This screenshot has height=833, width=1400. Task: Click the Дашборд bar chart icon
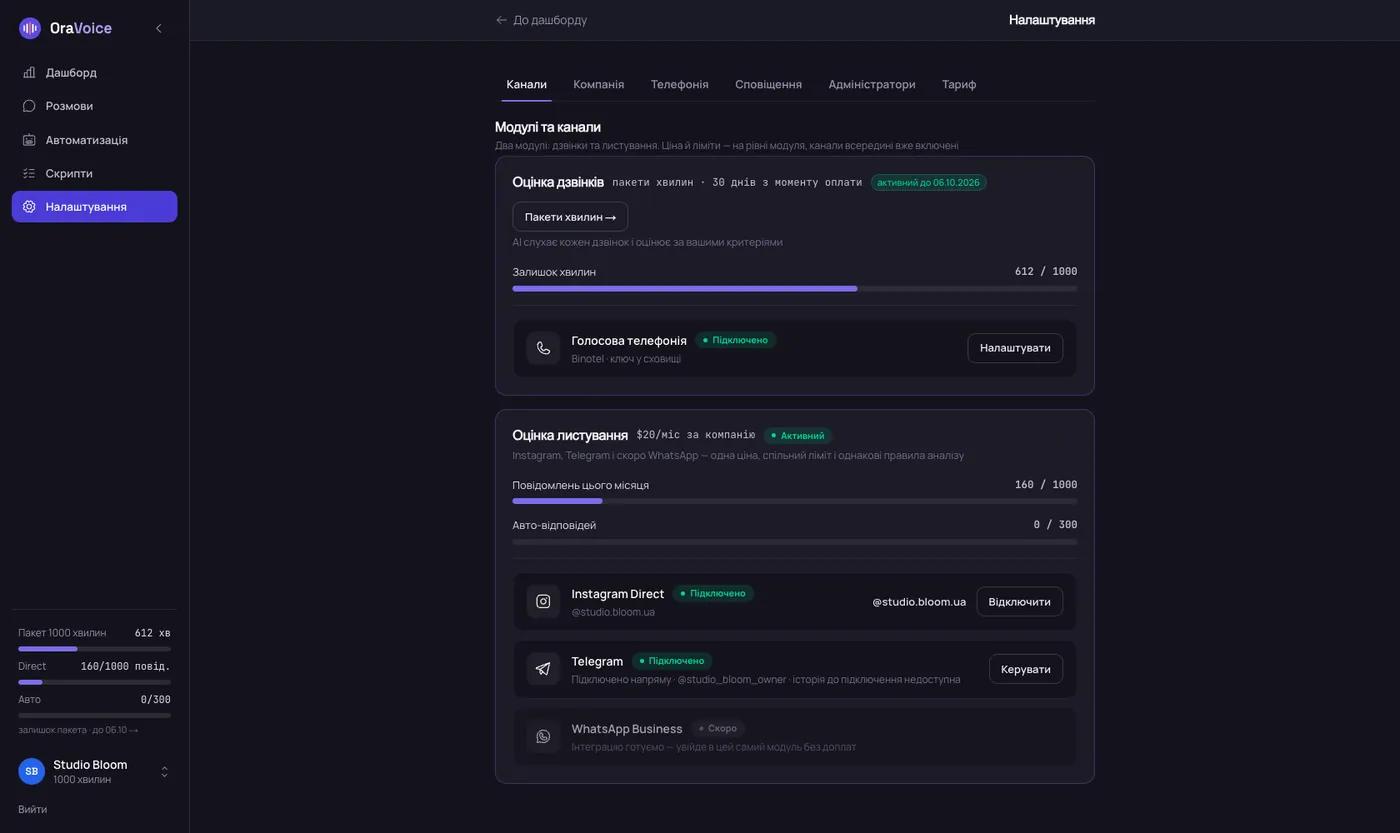[x=29, y=73]
